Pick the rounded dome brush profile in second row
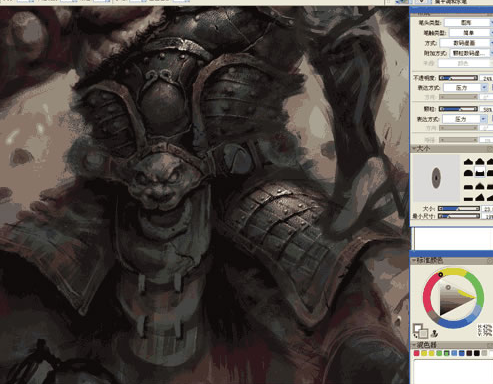The width and height of the screenshot is (493, 384). [x=469, y=173]
